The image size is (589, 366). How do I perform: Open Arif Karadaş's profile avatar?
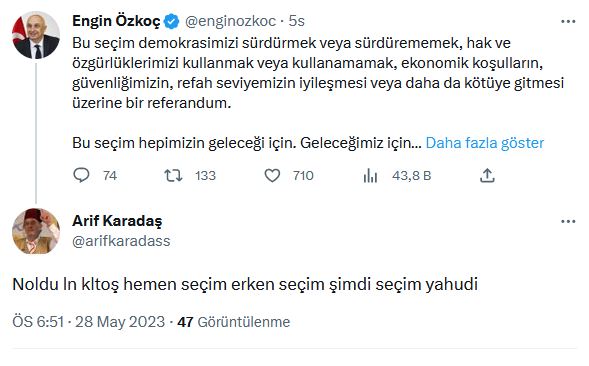(36, 231)
